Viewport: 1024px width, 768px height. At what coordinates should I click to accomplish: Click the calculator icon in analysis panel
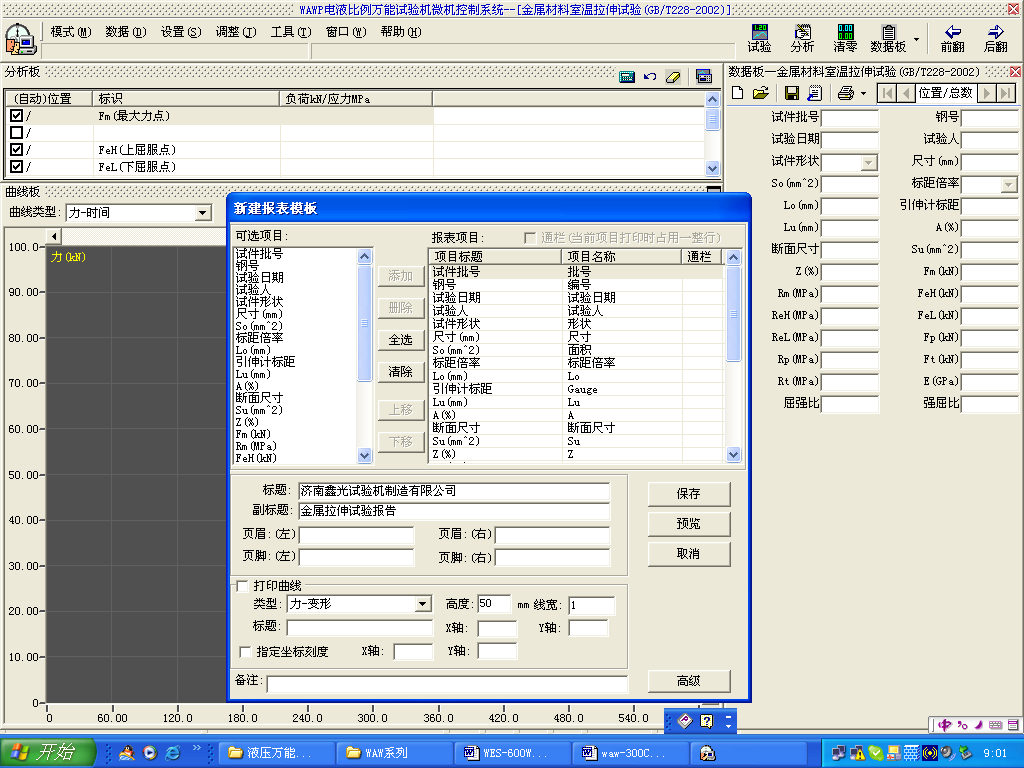[626, 77]
